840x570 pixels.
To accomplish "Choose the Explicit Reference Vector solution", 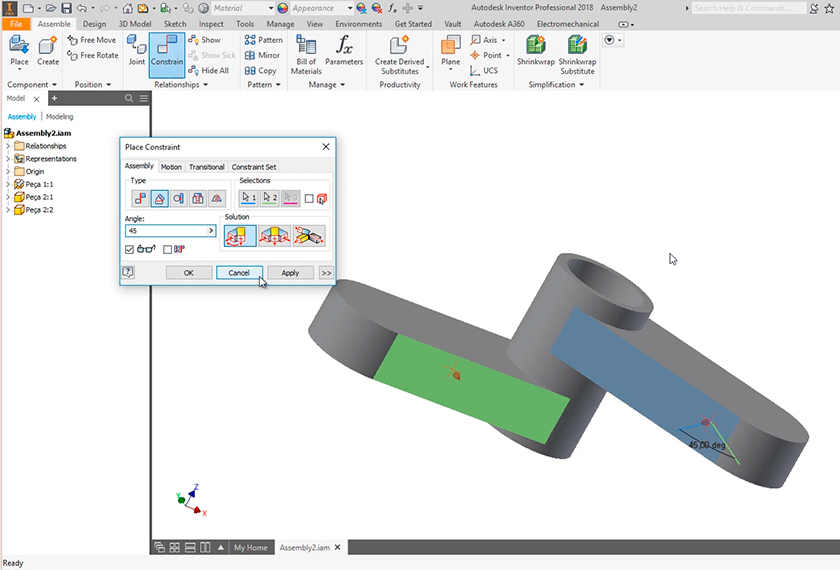I will click(x=308, y=236).
